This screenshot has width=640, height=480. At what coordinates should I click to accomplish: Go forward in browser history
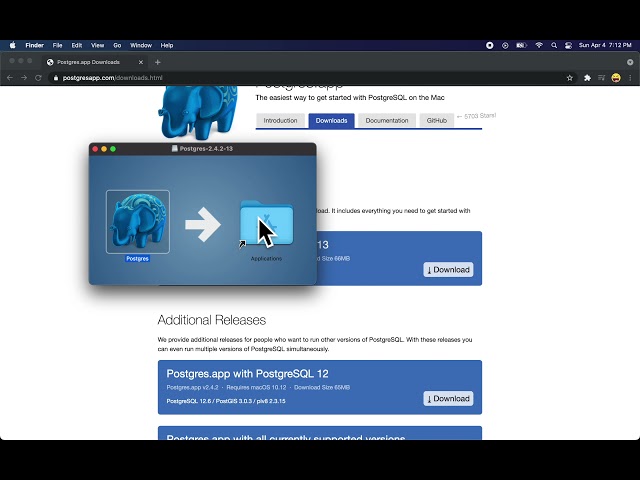(24, 78)
